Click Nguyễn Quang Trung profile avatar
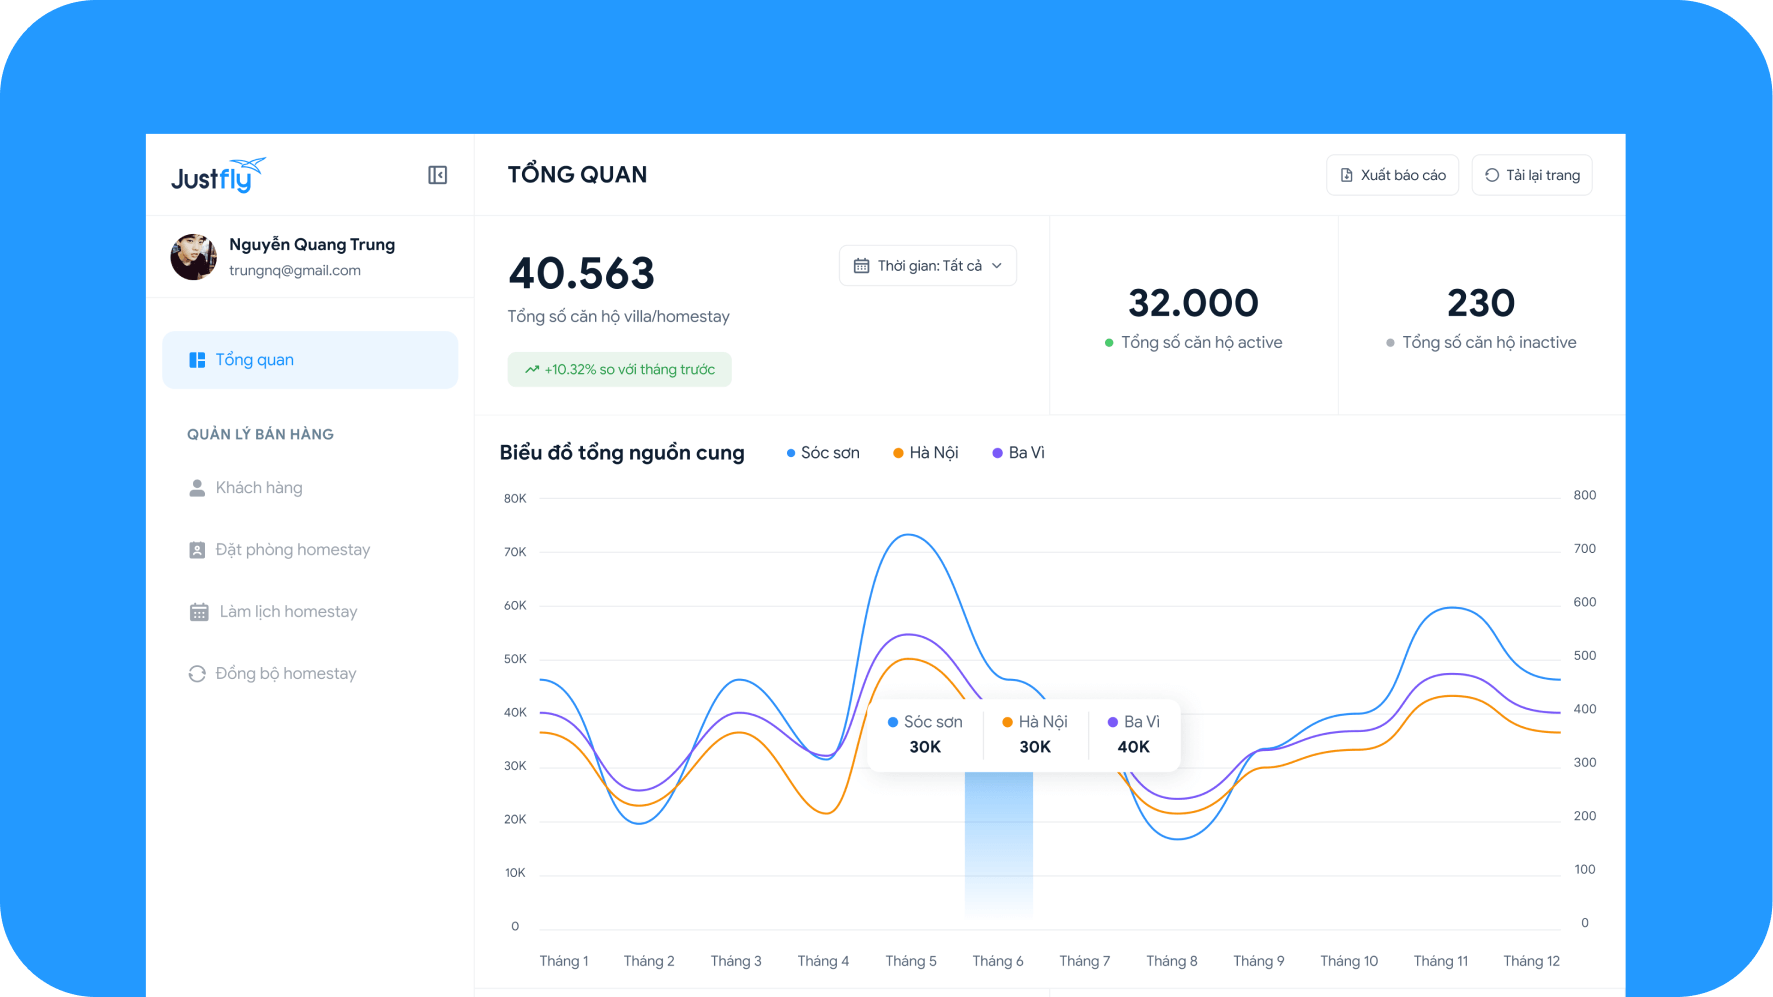 (x=194, y=257)
